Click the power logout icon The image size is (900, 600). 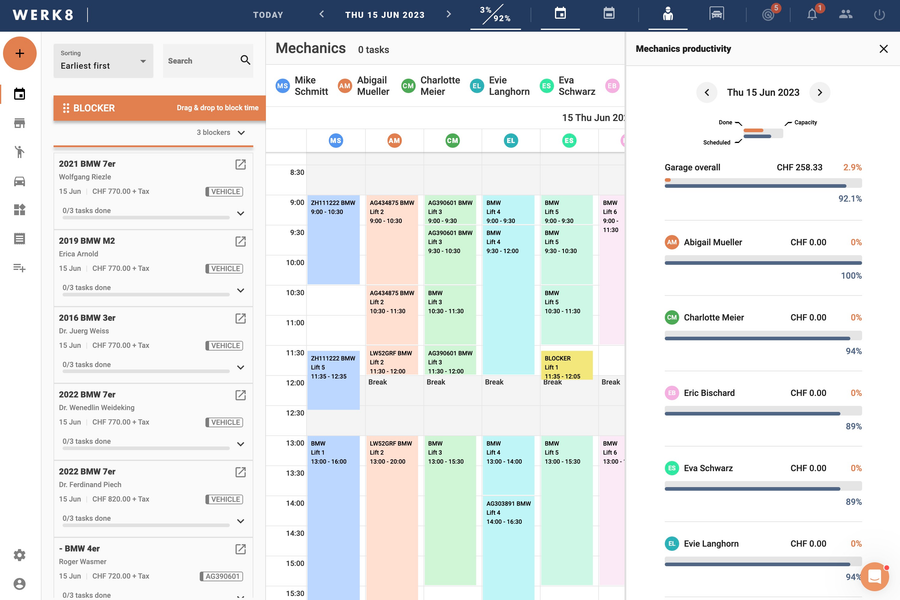(x=879, y=15)
